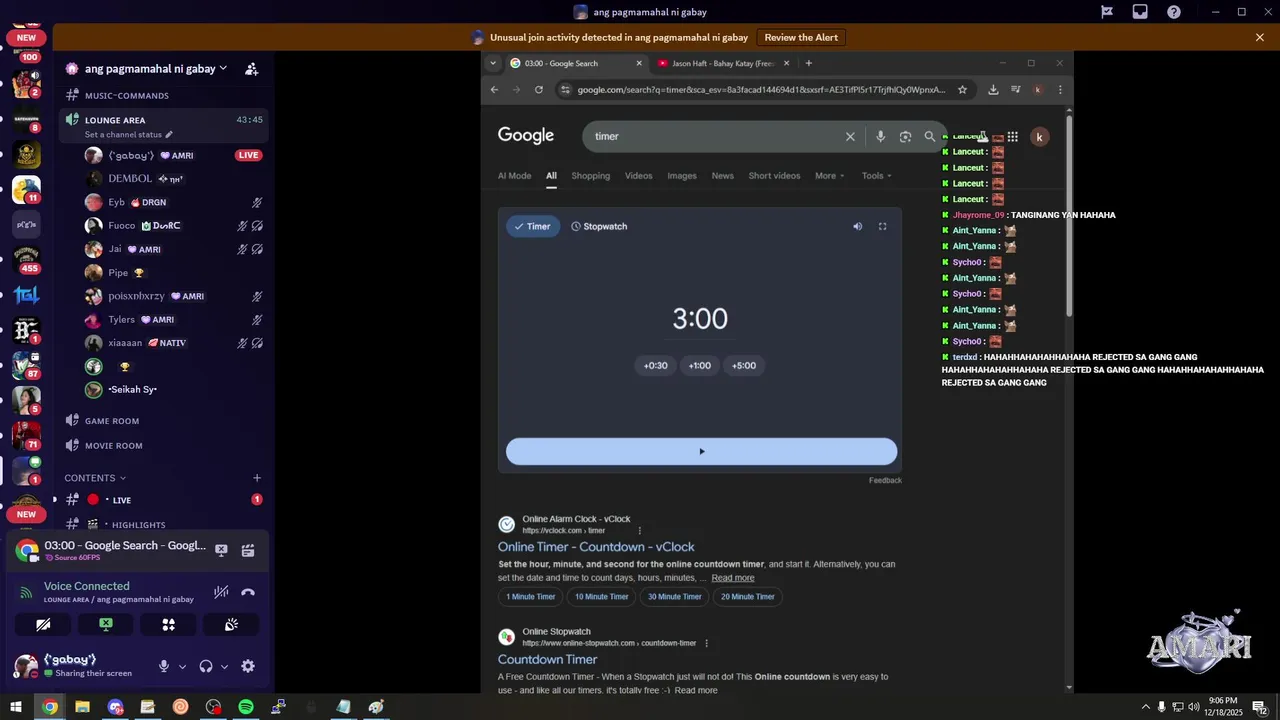The image size is (1280, 720).
Task: Open the soundboard button
Action: pos(231,625)
